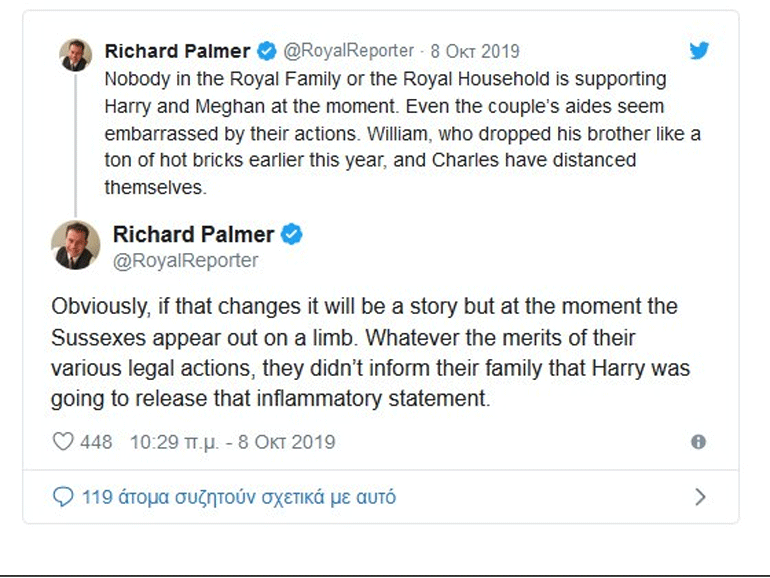The image size is (770, 578).
Task: Click verified badge in quoted tweet header
Action: (x=267, y=51)
